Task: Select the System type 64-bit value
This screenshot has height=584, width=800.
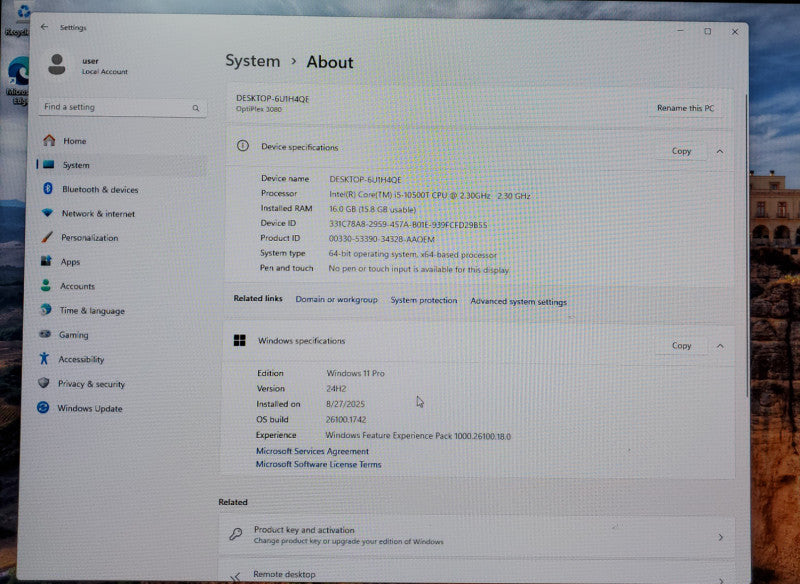Action: click(412, 255)
